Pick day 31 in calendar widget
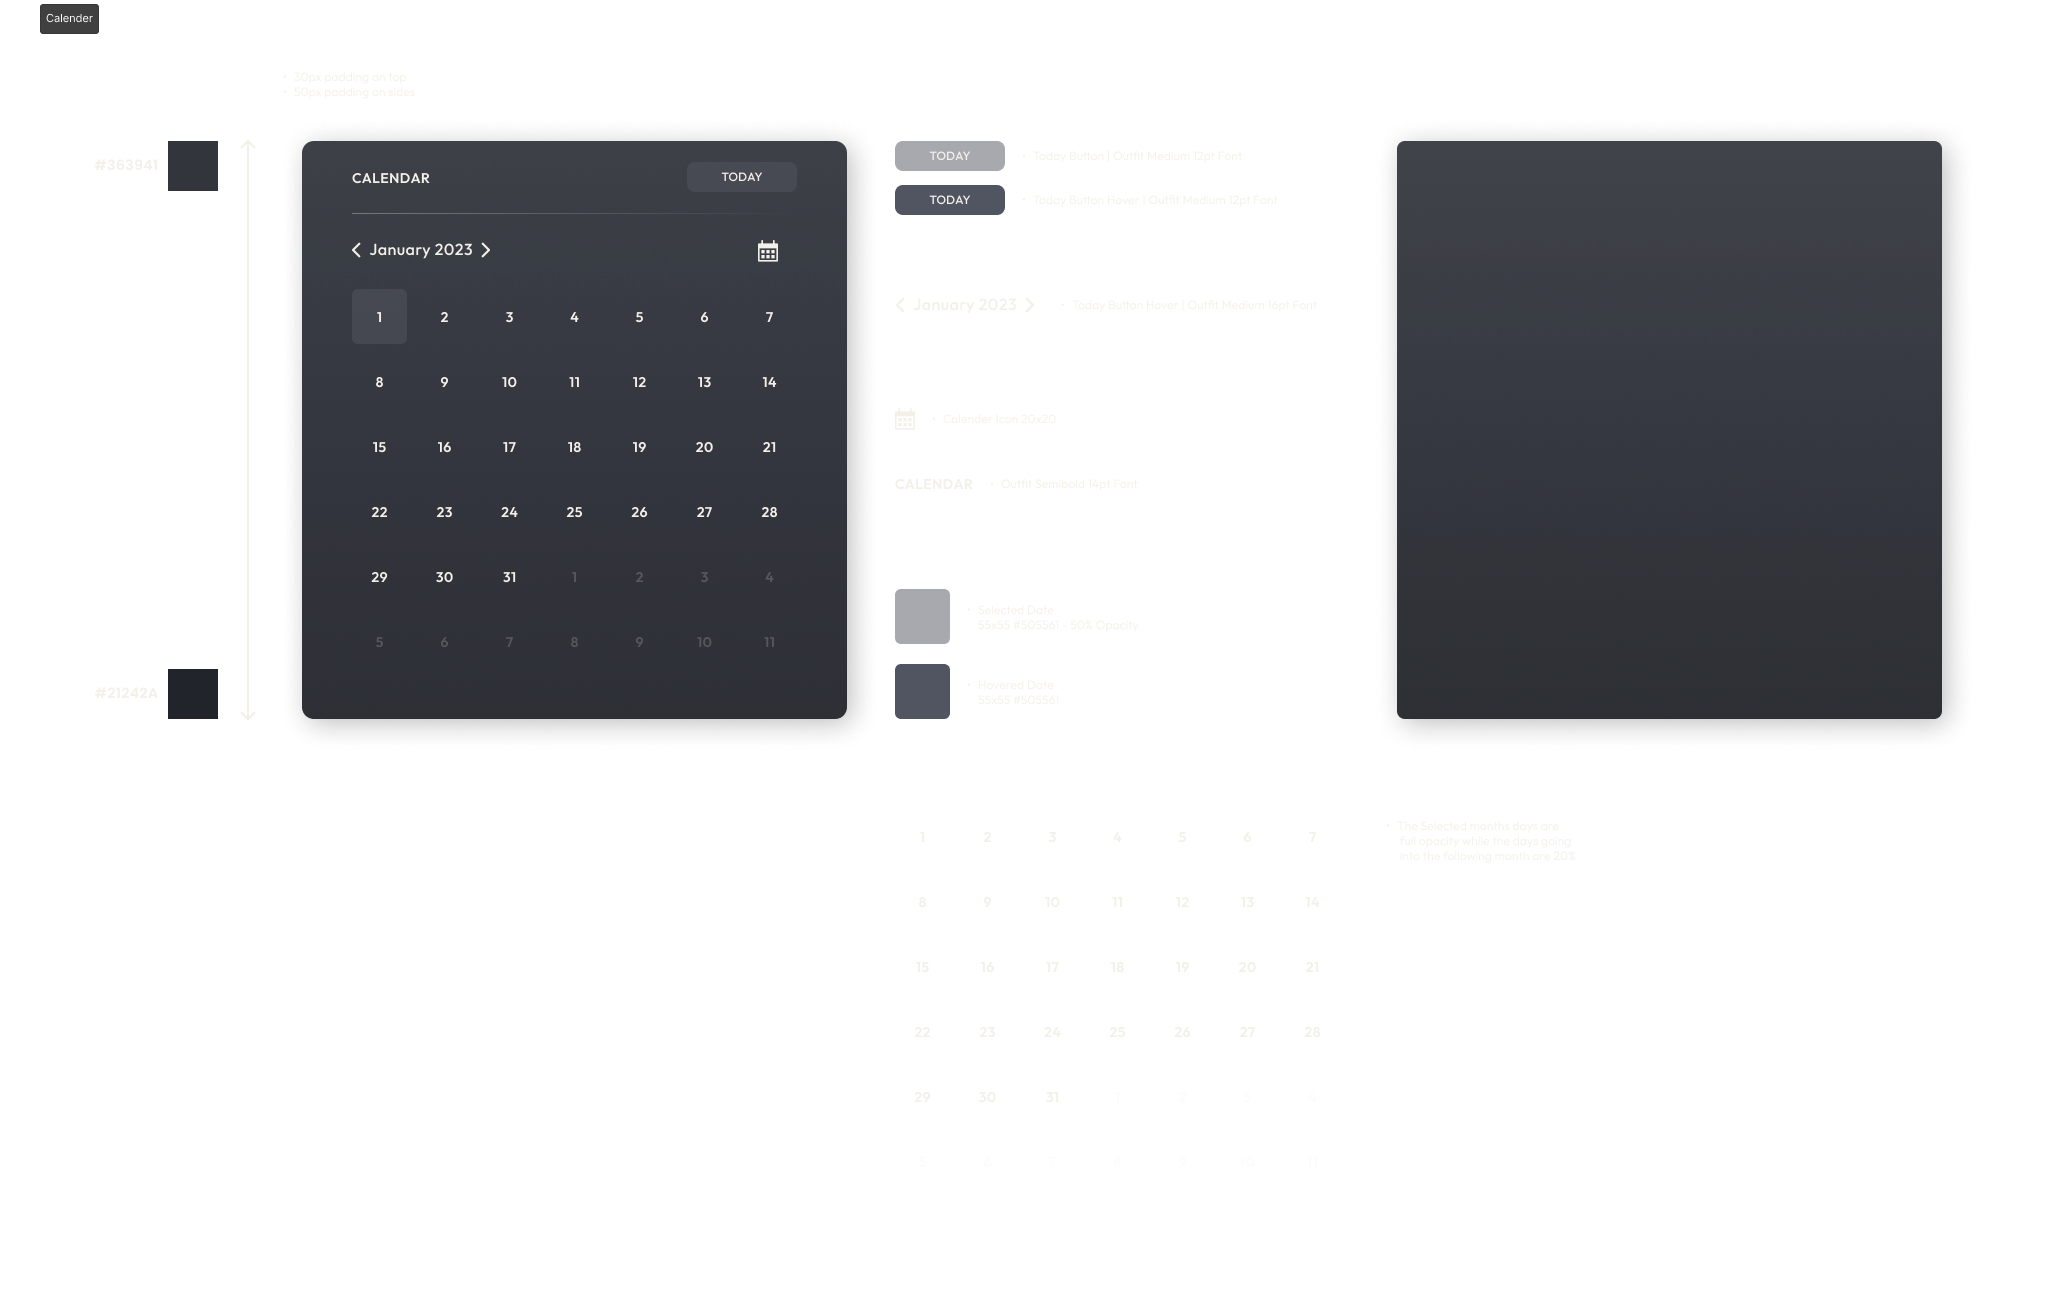The image size is (2072, 1304). click(x=509, y=577)
